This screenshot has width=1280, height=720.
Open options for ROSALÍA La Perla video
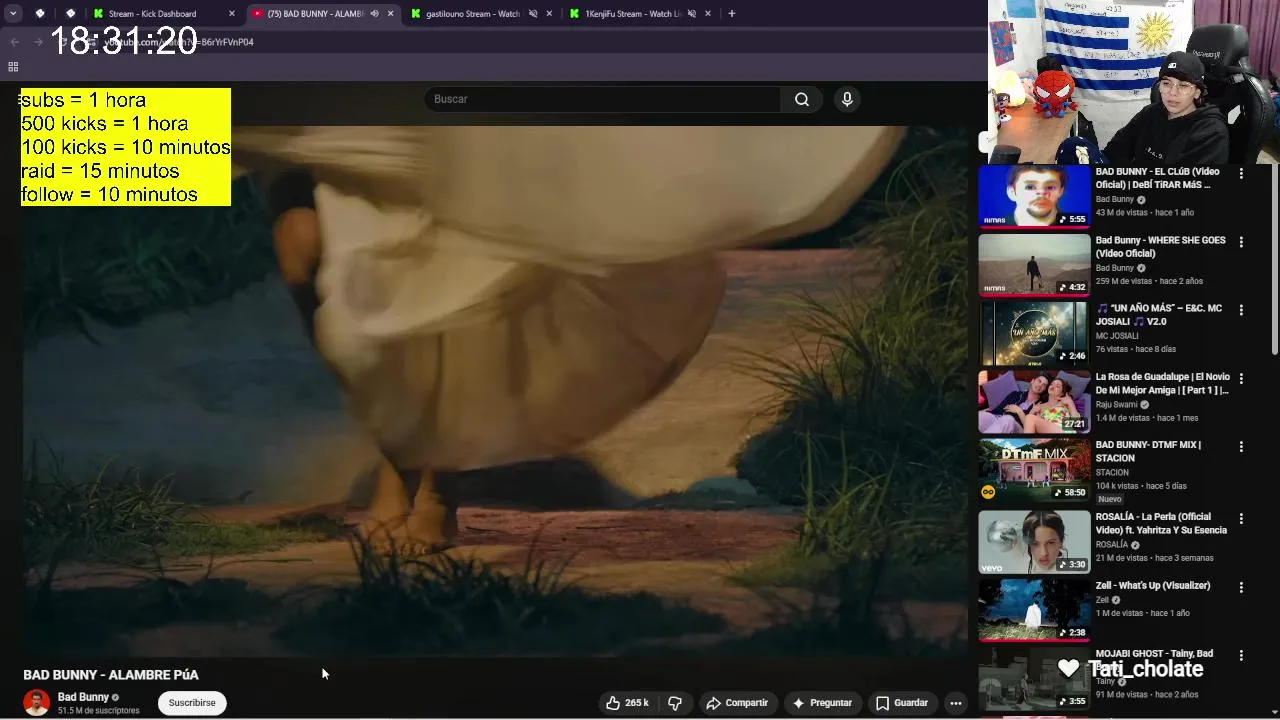tap(1241, 519)
